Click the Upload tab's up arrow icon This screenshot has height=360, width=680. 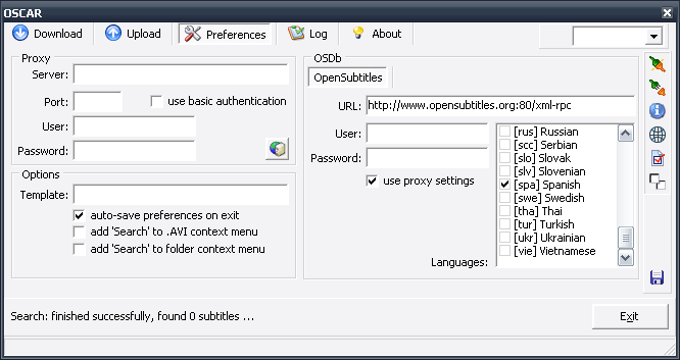(113, 33)
